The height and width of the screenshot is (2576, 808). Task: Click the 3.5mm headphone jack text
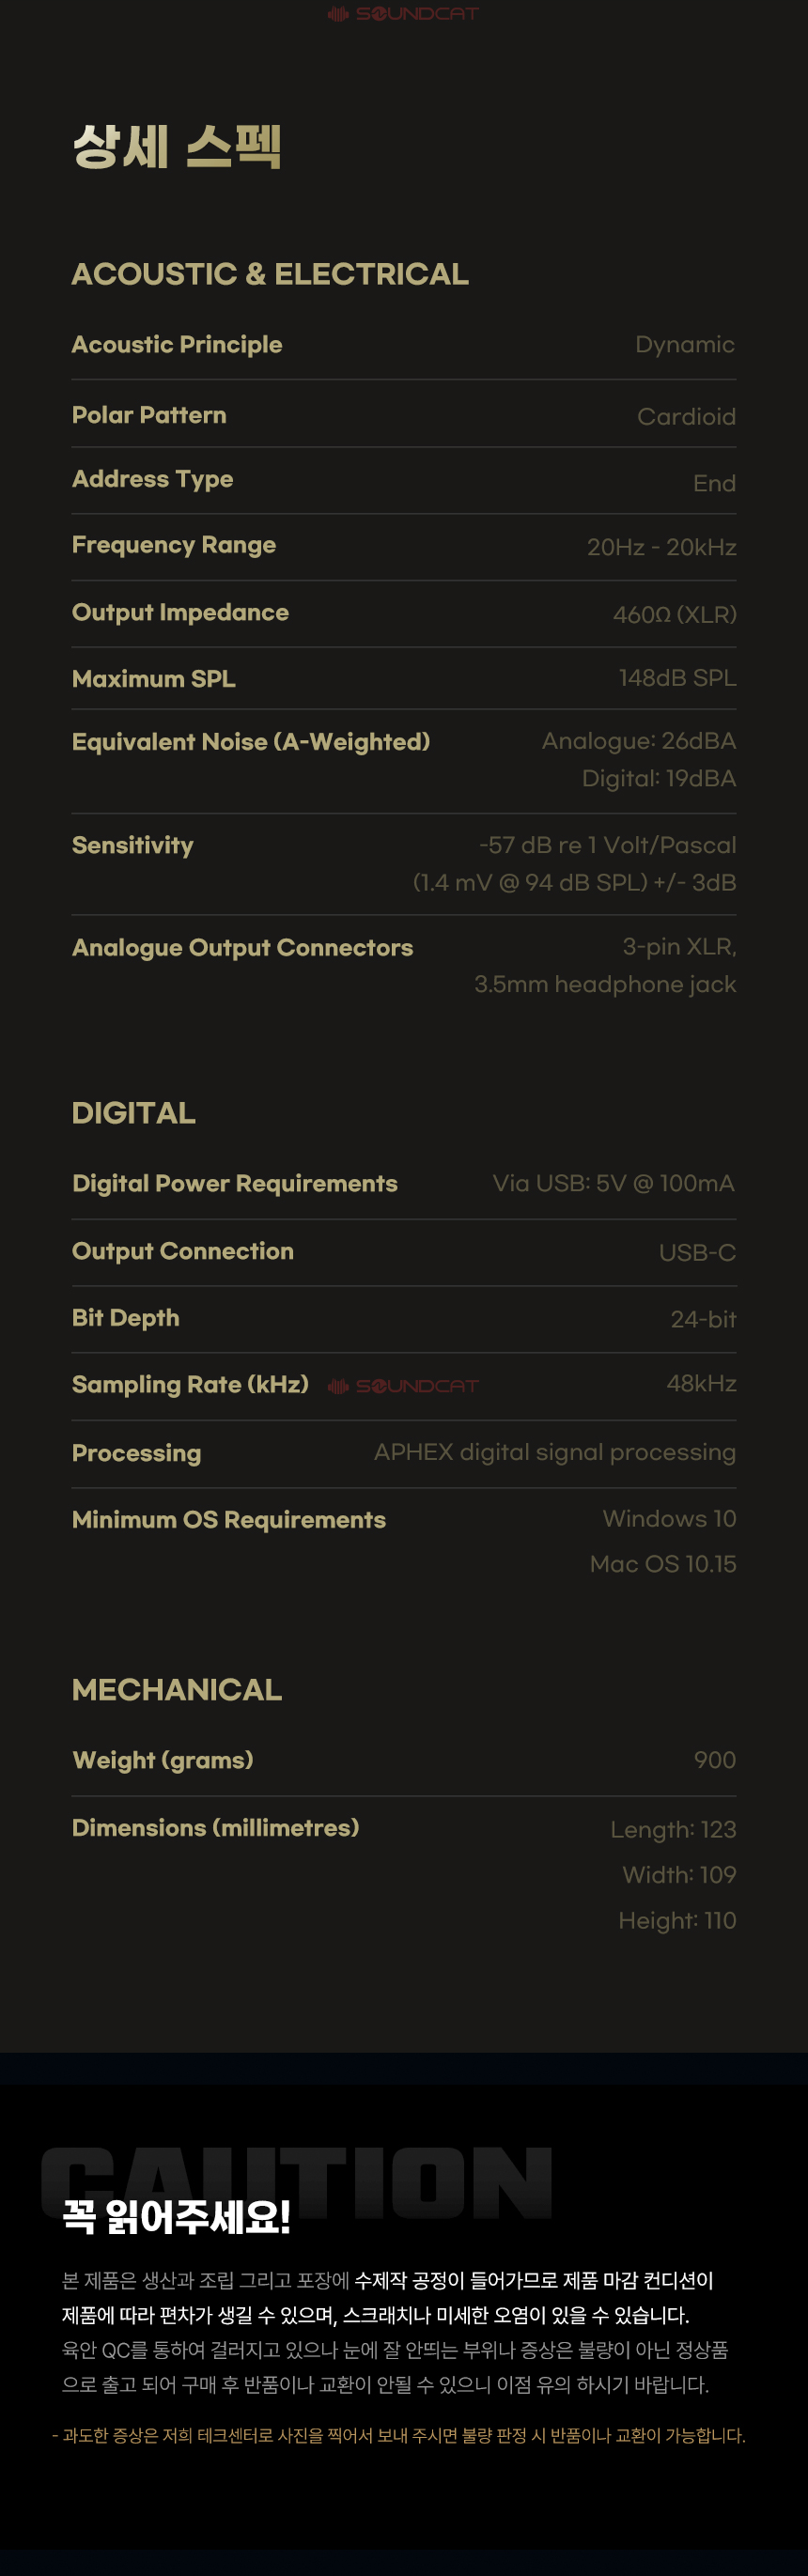(x=605, y=984)
